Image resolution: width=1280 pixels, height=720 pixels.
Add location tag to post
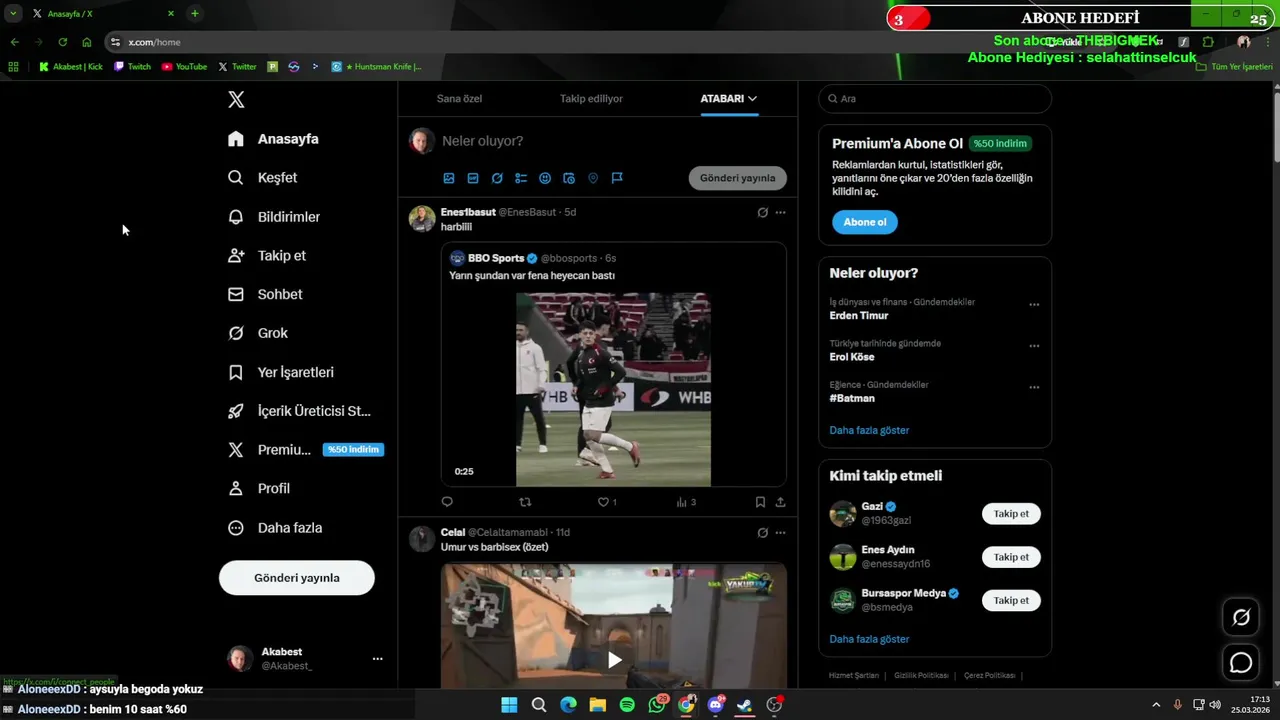[x=593, y=178]
